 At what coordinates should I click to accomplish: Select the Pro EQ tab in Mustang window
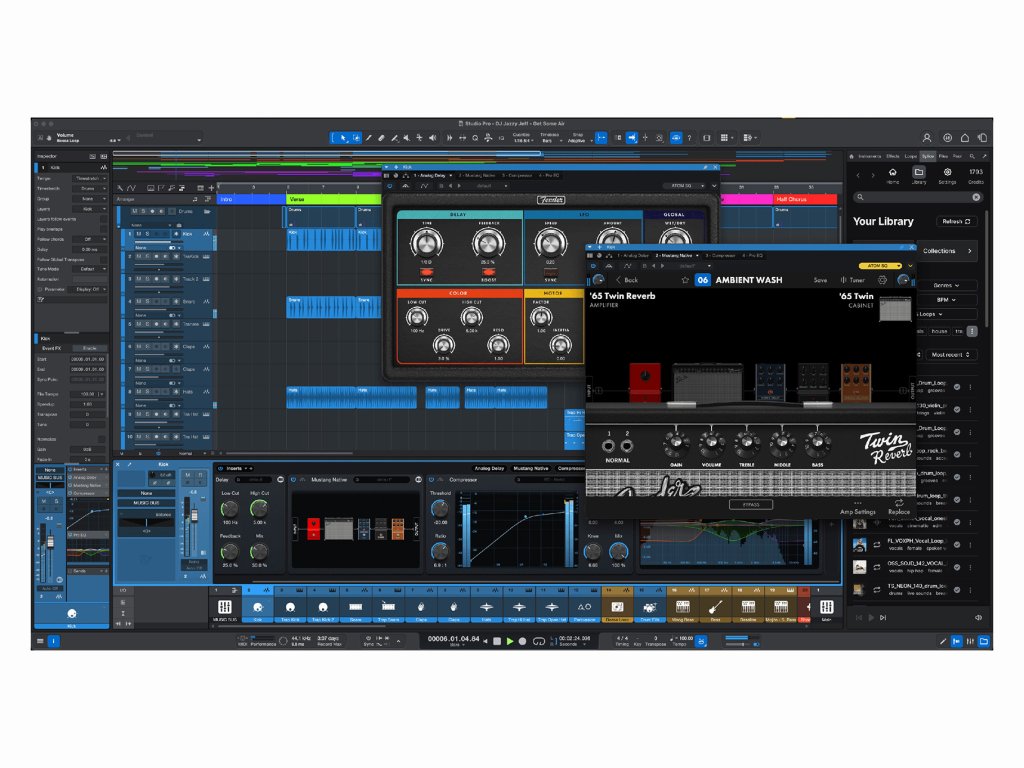pos(753,255)
